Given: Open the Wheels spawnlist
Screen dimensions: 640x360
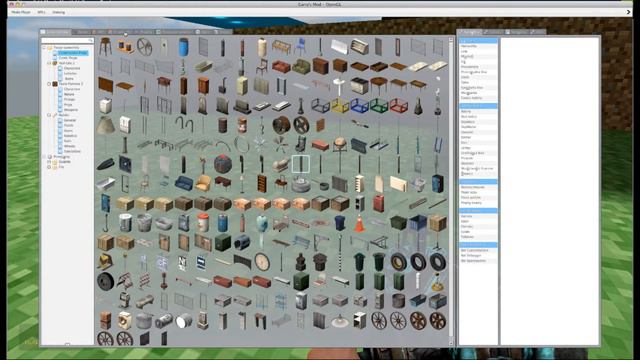Looking at the screenshot, I should tap(69, 146).
